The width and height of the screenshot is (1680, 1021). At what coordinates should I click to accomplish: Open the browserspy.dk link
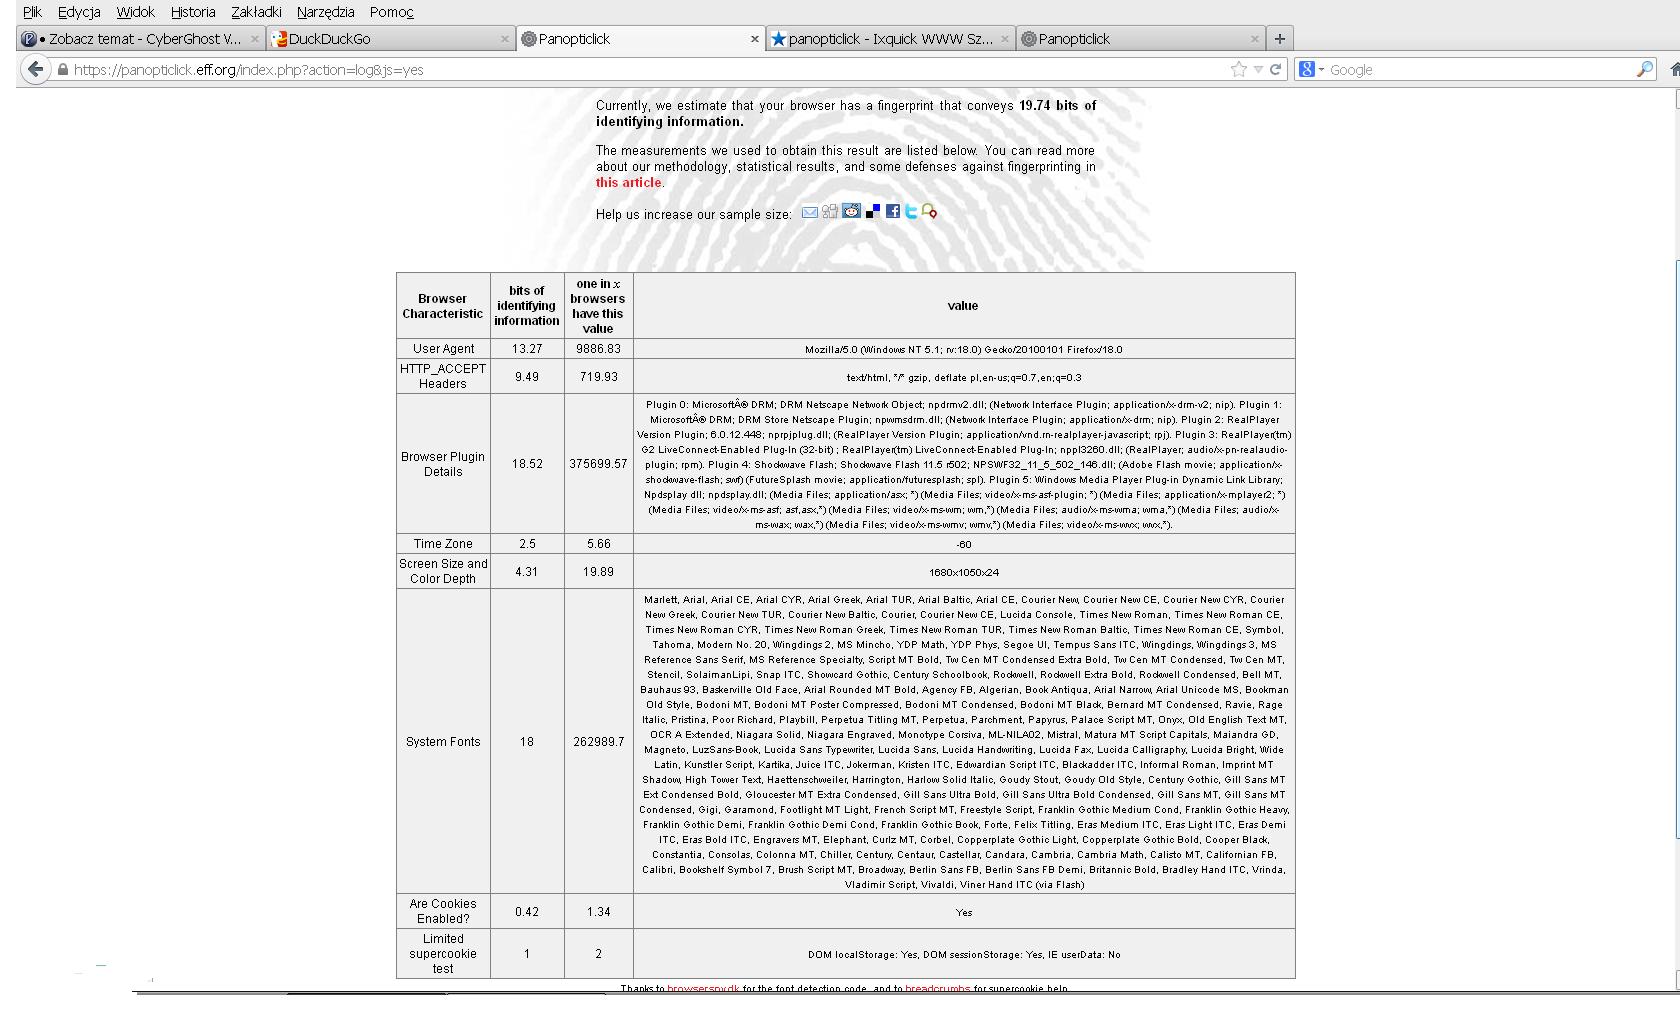703,988
